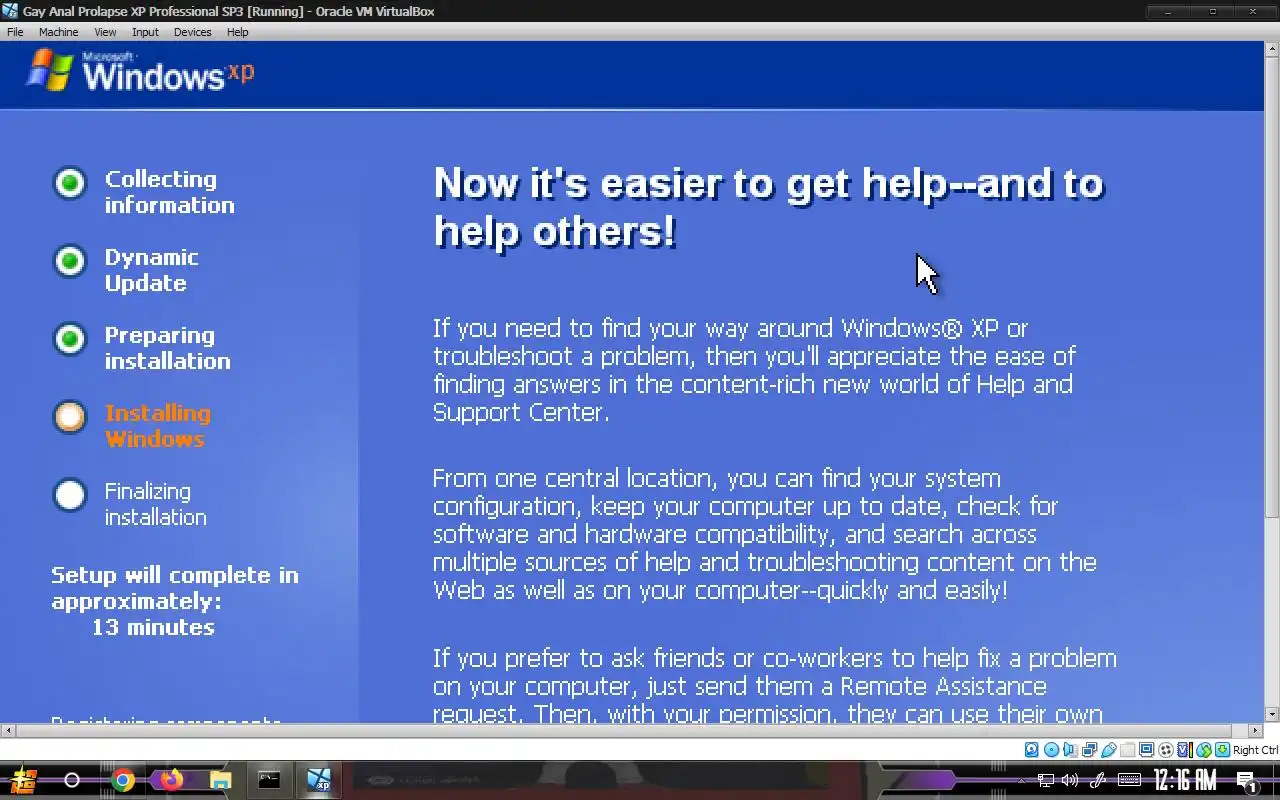
Task: Open the Help menu
Action: pos(237,32)
